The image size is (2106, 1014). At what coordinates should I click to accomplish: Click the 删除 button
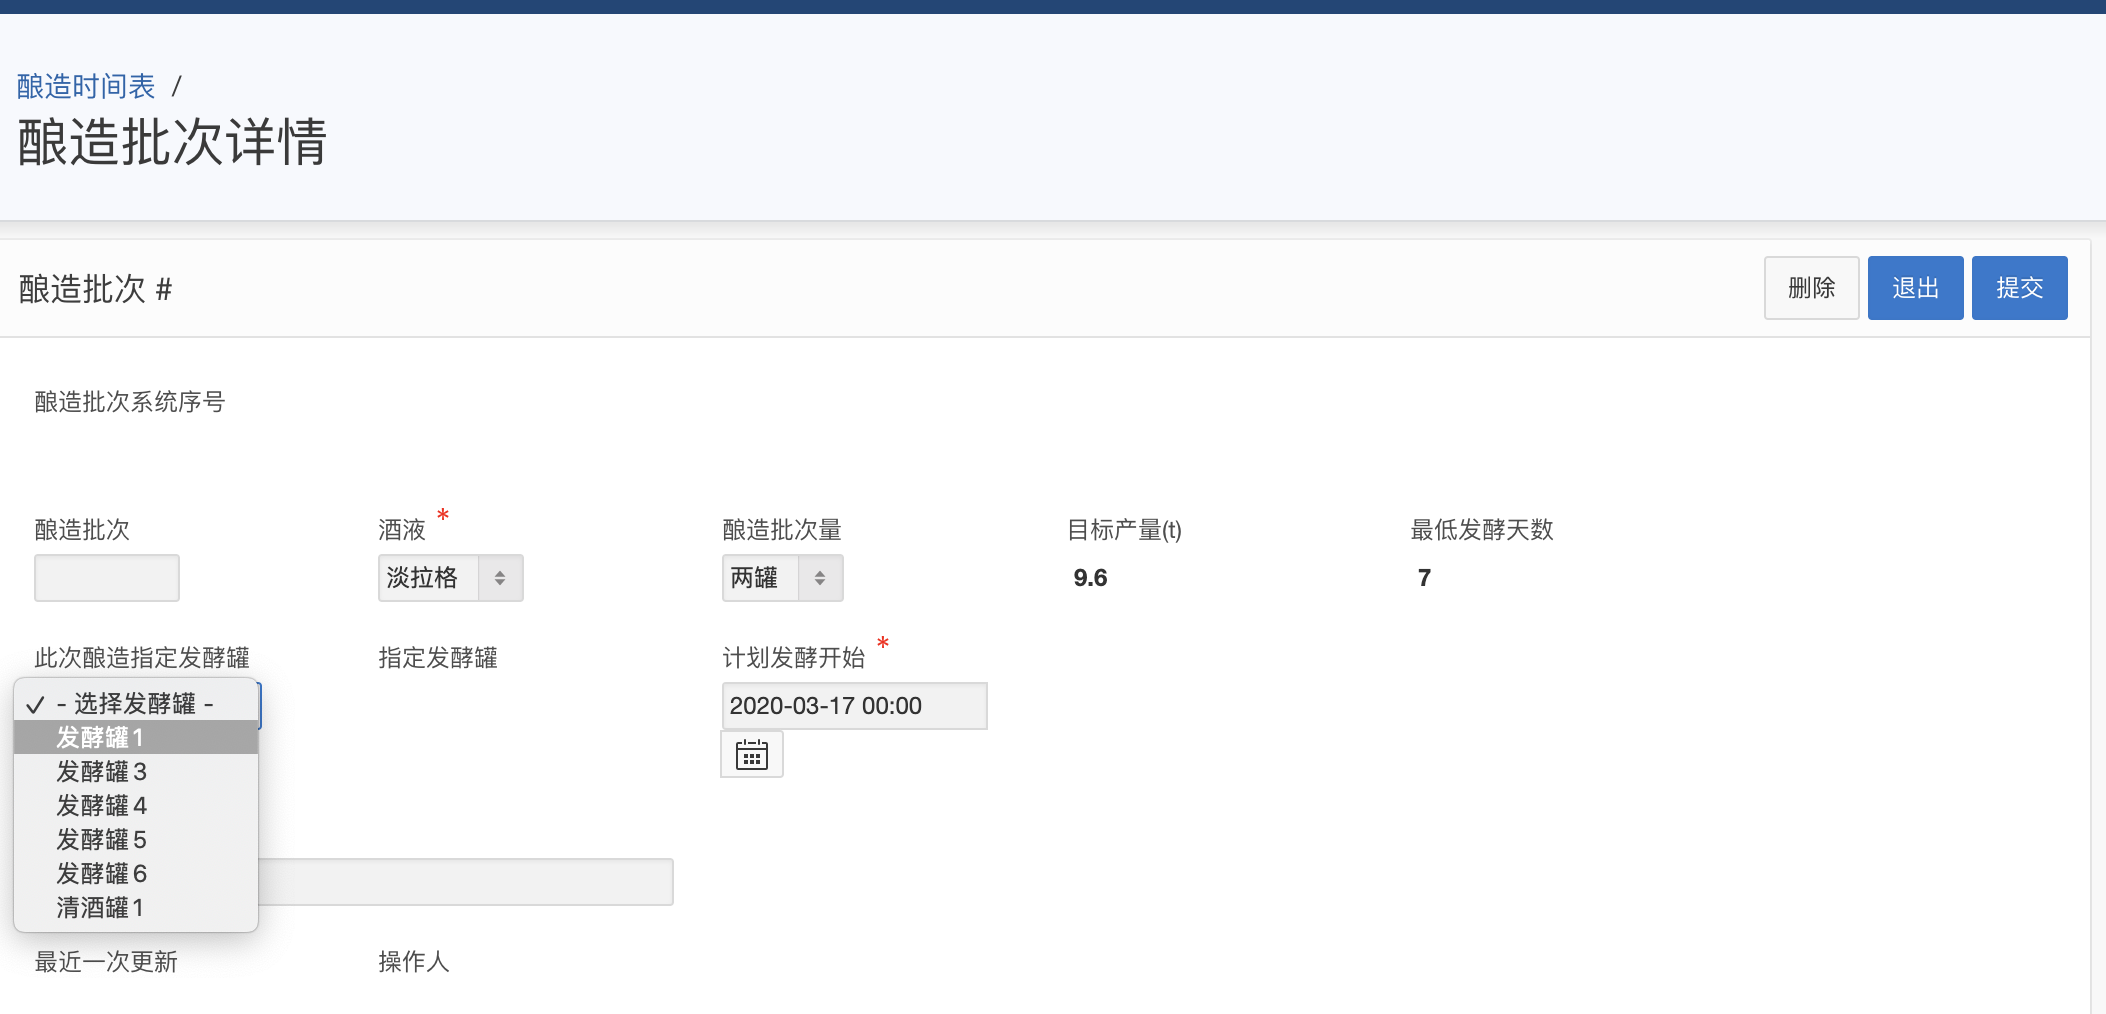tap(1810, 288)
